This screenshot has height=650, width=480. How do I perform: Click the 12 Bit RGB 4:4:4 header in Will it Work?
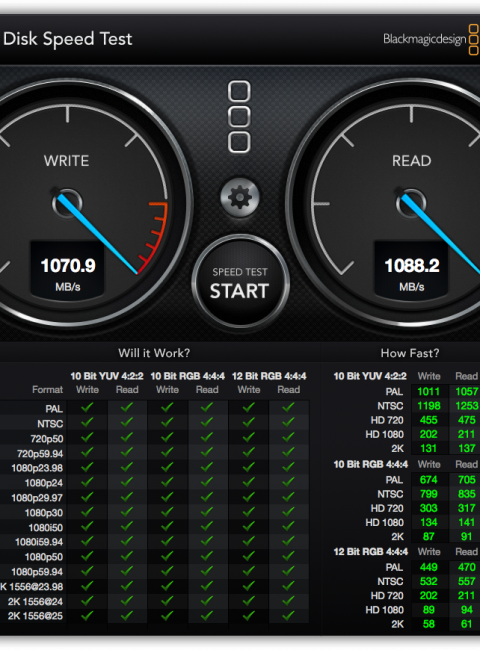click(x=269, y=376)
